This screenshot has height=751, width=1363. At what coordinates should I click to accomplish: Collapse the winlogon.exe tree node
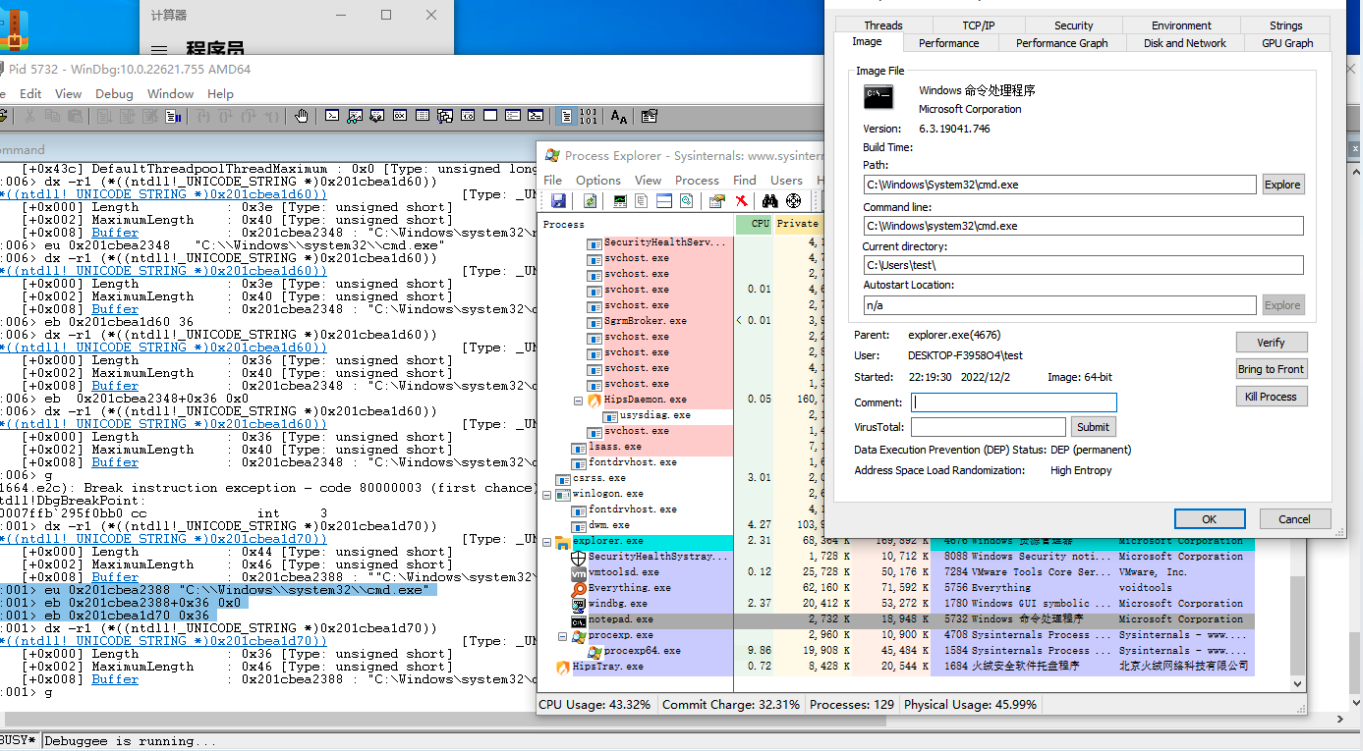tap(547, 494)
